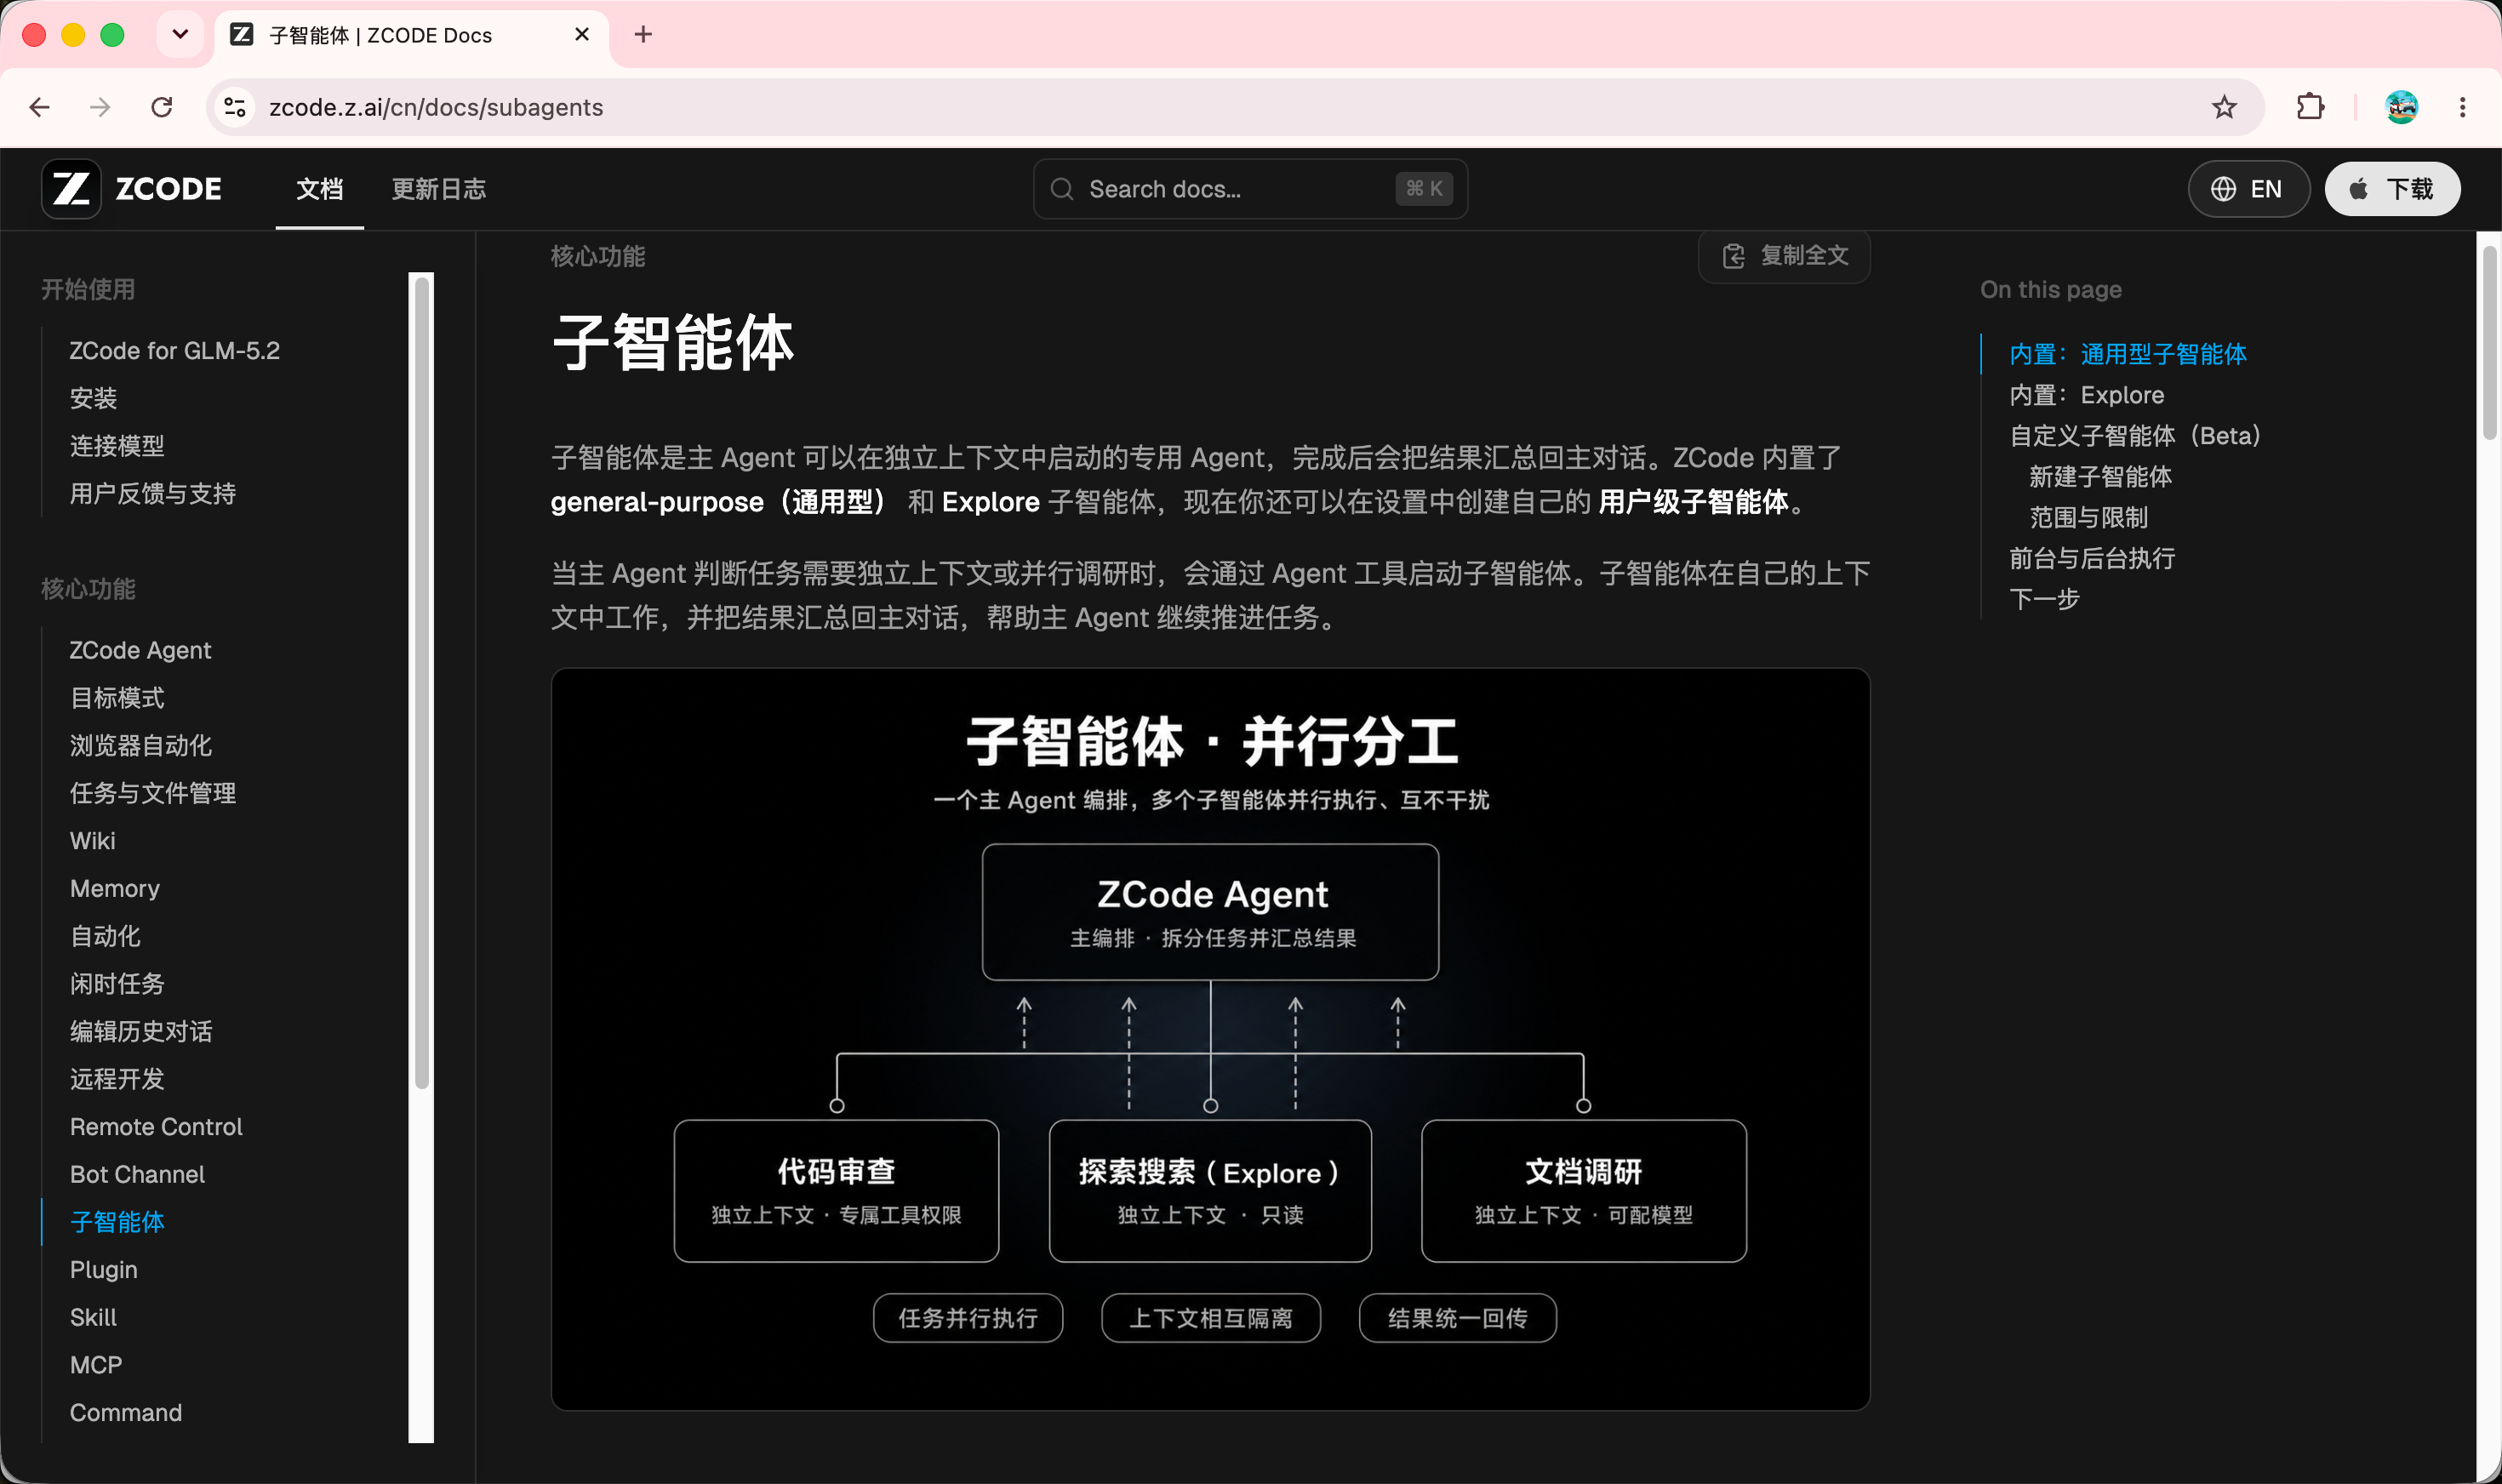Image resolution: width=2502 pixels, height=1484 pixels.
Task: Close the ZCODE Docs tab
Action: 582,35
